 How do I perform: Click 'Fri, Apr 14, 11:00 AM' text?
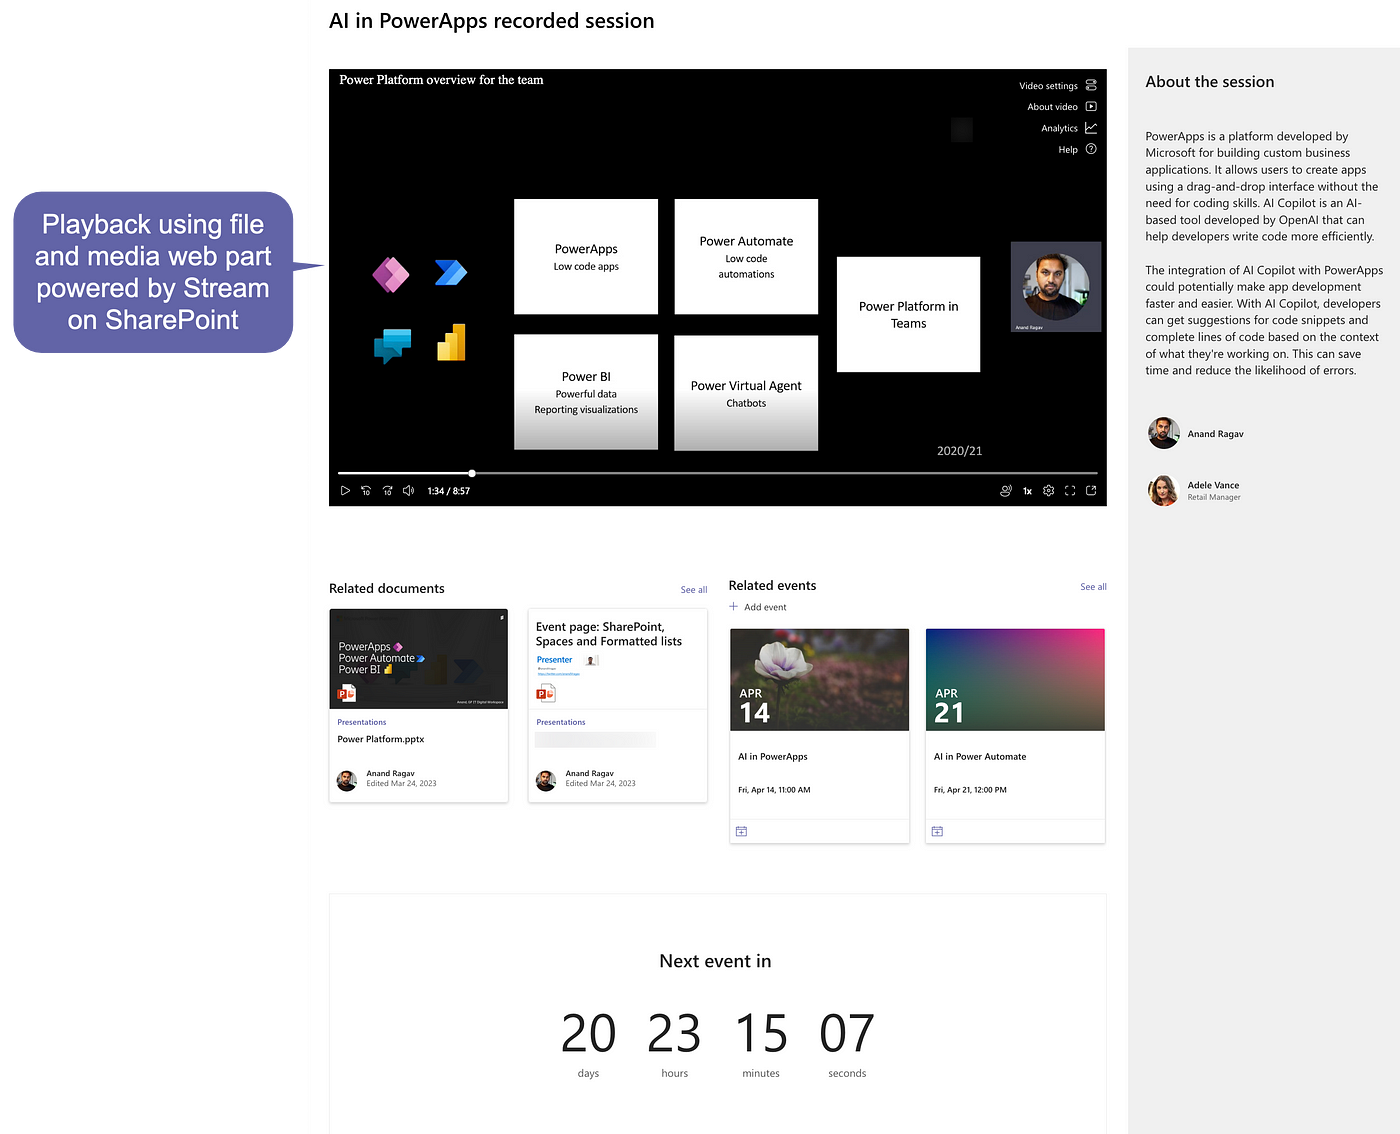(x=774, y=790)
